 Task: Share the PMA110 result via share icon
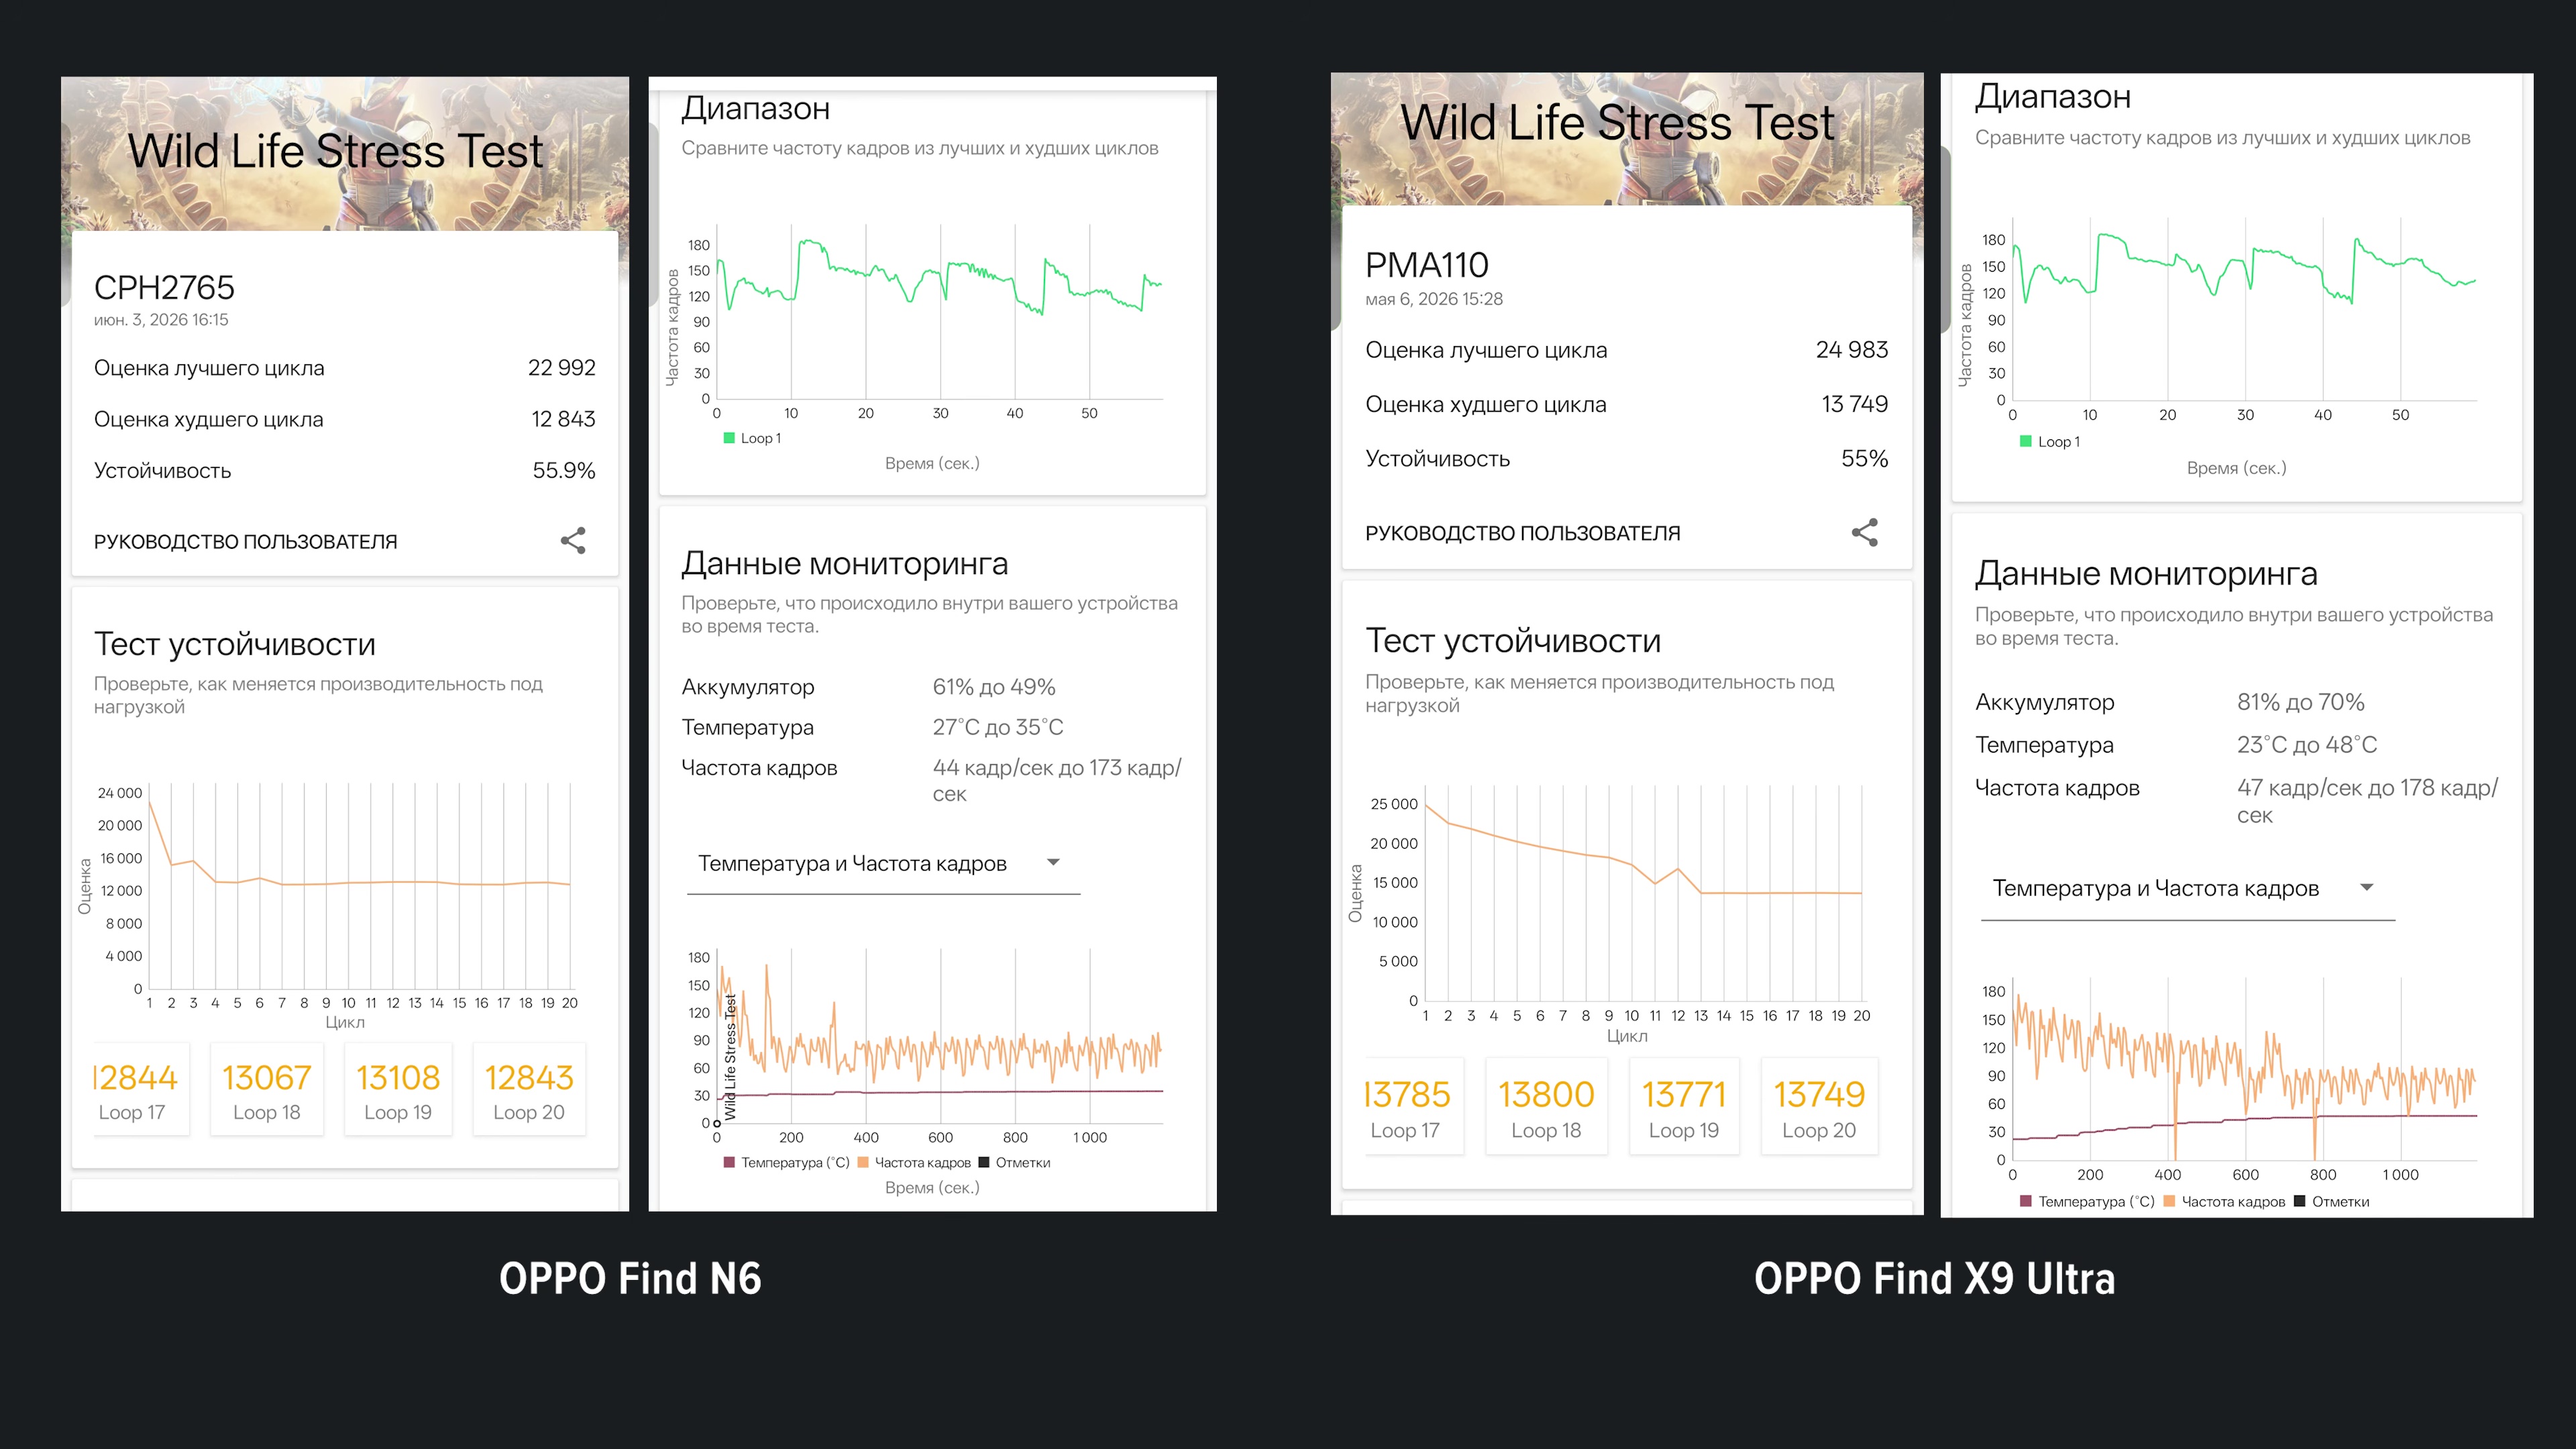(1864, 532)
